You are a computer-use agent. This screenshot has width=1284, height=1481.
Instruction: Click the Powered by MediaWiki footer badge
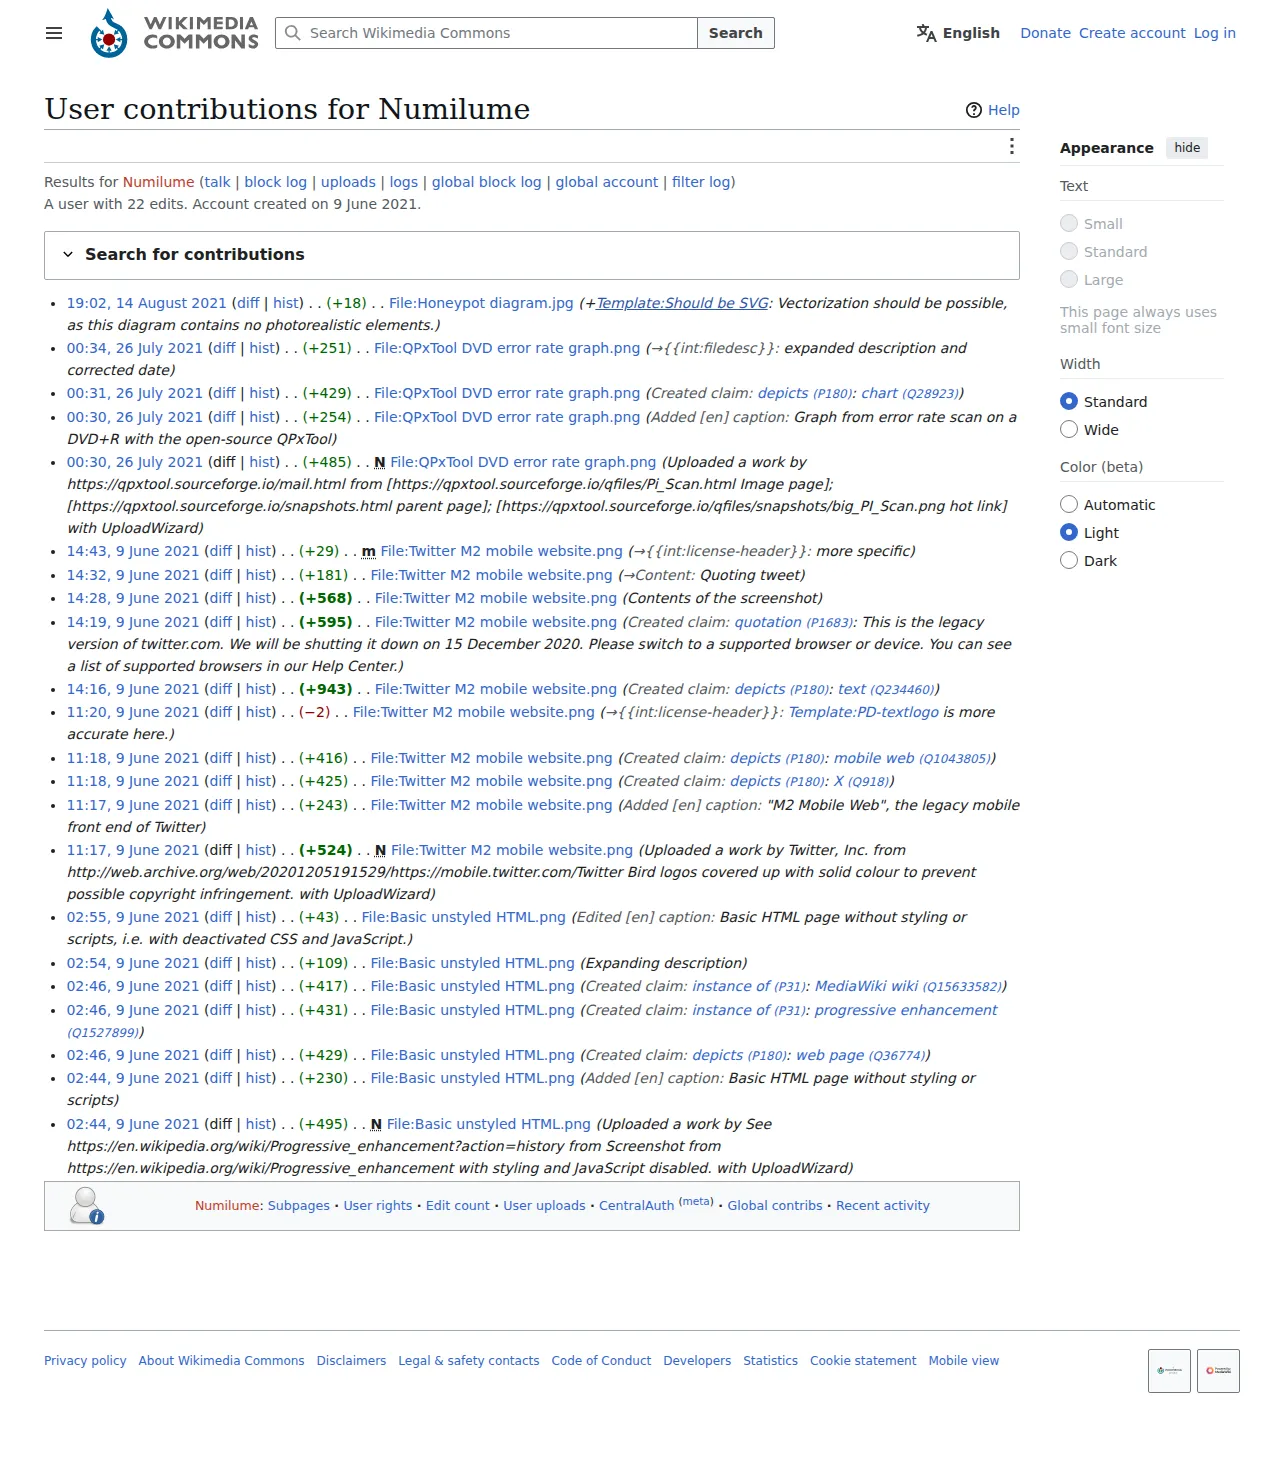(1218, 1371)
